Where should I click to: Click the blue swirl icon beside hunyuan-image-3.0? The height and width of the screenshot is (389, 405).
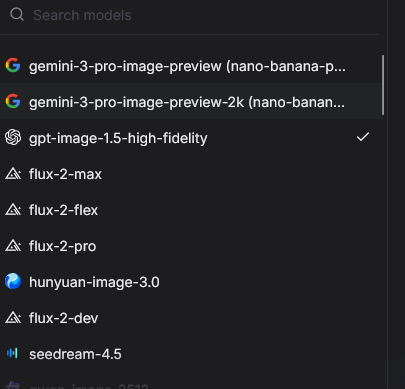point(13,281)
